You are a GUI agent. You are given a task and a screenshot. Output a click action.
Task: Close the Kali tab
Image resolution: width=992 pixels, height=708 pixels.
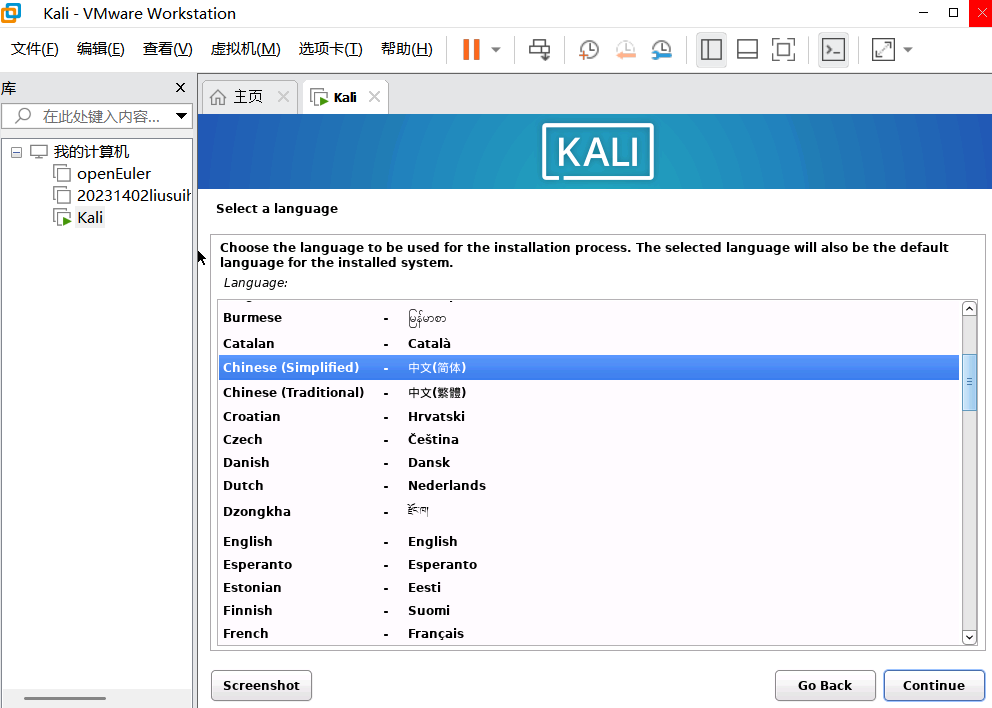(375, 97)
